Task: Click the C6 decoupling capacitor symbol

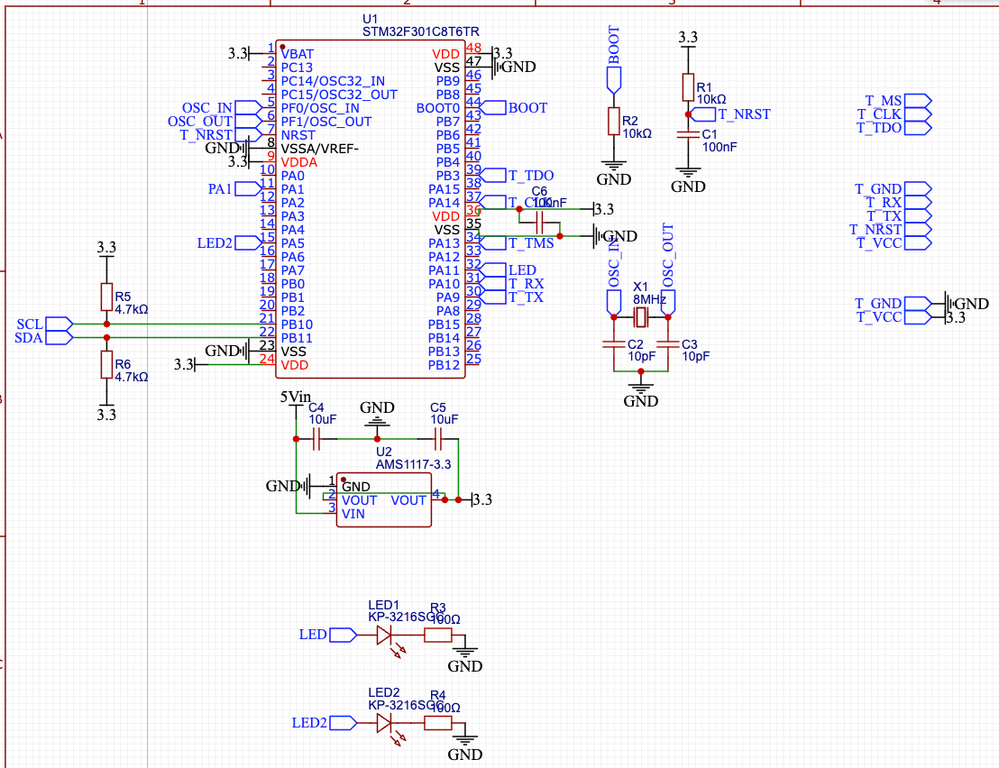Action: click(540, 223)
